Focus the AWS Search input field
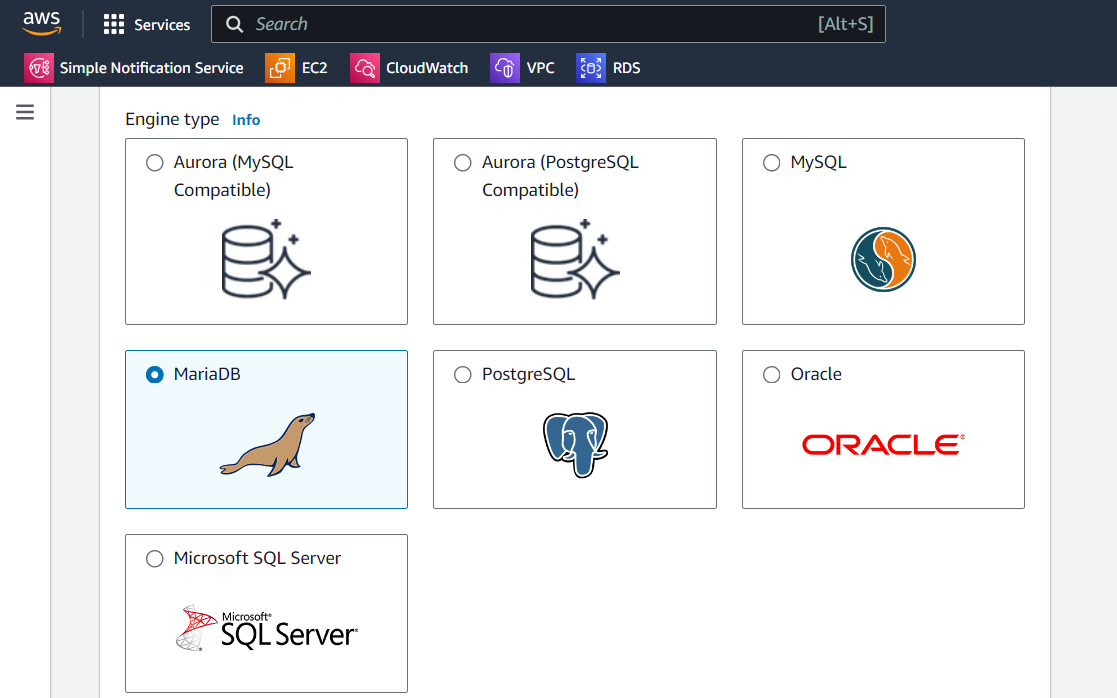 (548, 24)
